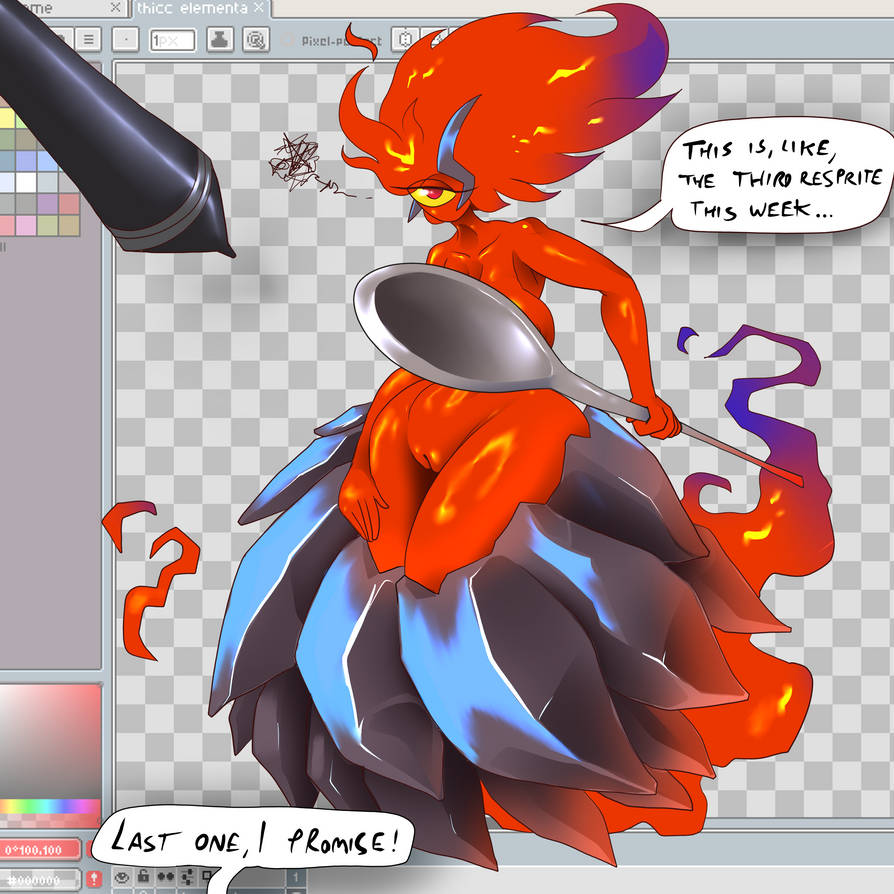Pick the yellow palette swatch
Image resolution: width=894 pixels, height=894 pixels.
click(8, 118)
